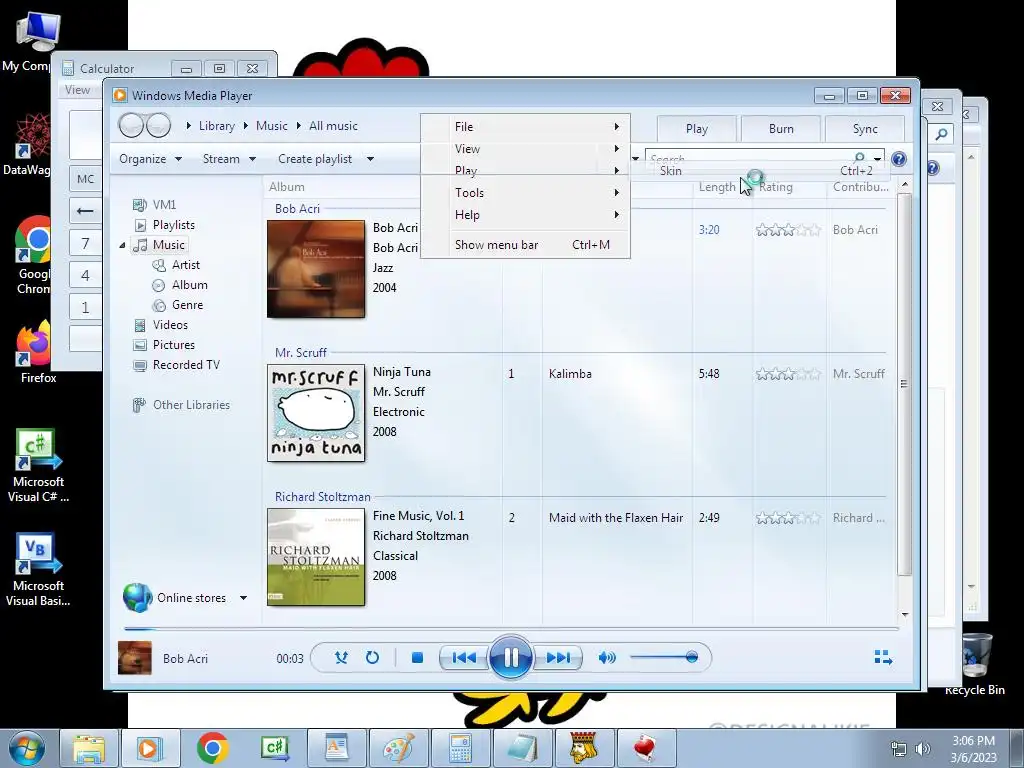Viewport: 1024px width, 768px height.
Task: Select the Ninja Tuna album cover
Action: point(316,413)
